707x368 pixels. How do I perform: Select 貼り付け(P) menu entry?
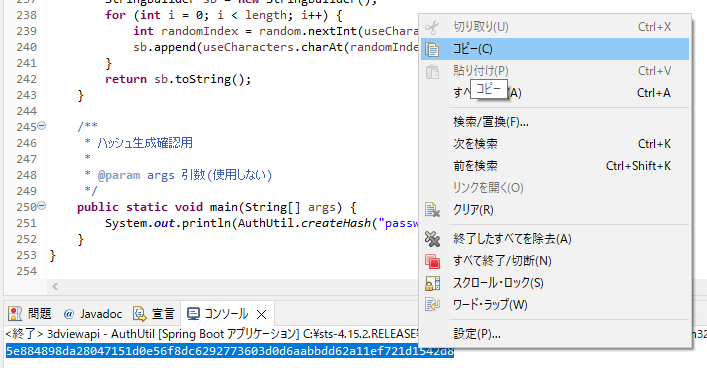555,71
